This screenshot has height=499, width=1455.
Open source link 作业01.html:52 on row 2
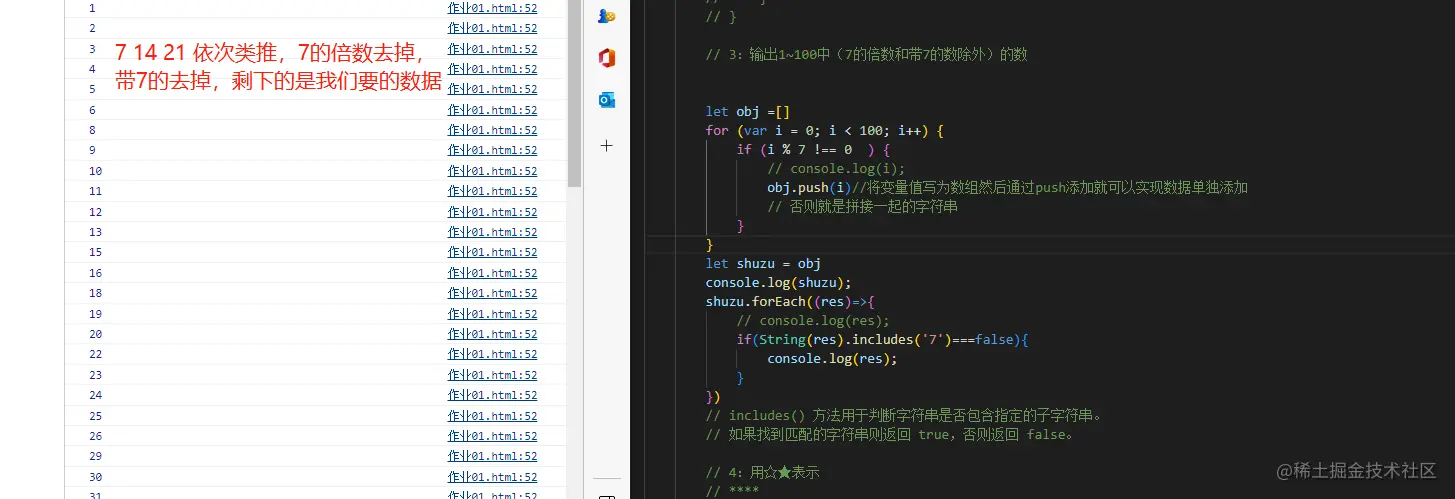coord(492,28)
